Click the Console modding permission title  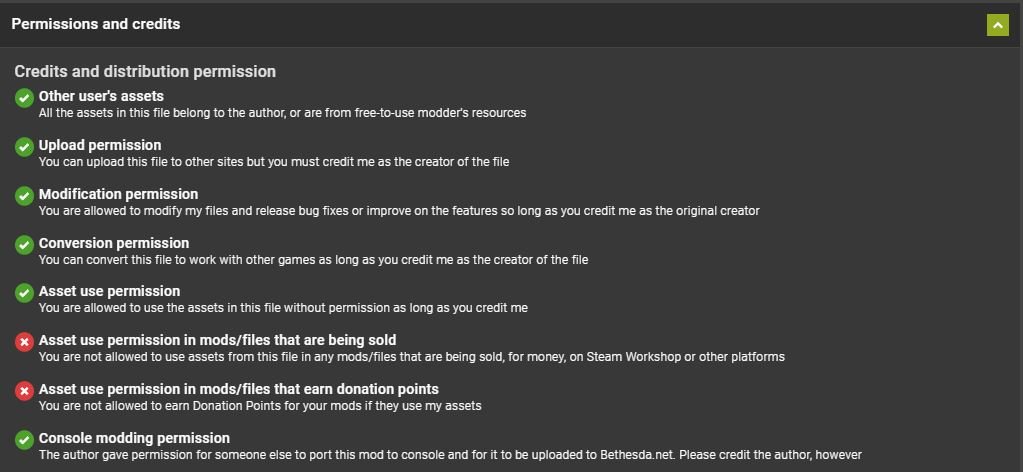click(x=134, y=438)
